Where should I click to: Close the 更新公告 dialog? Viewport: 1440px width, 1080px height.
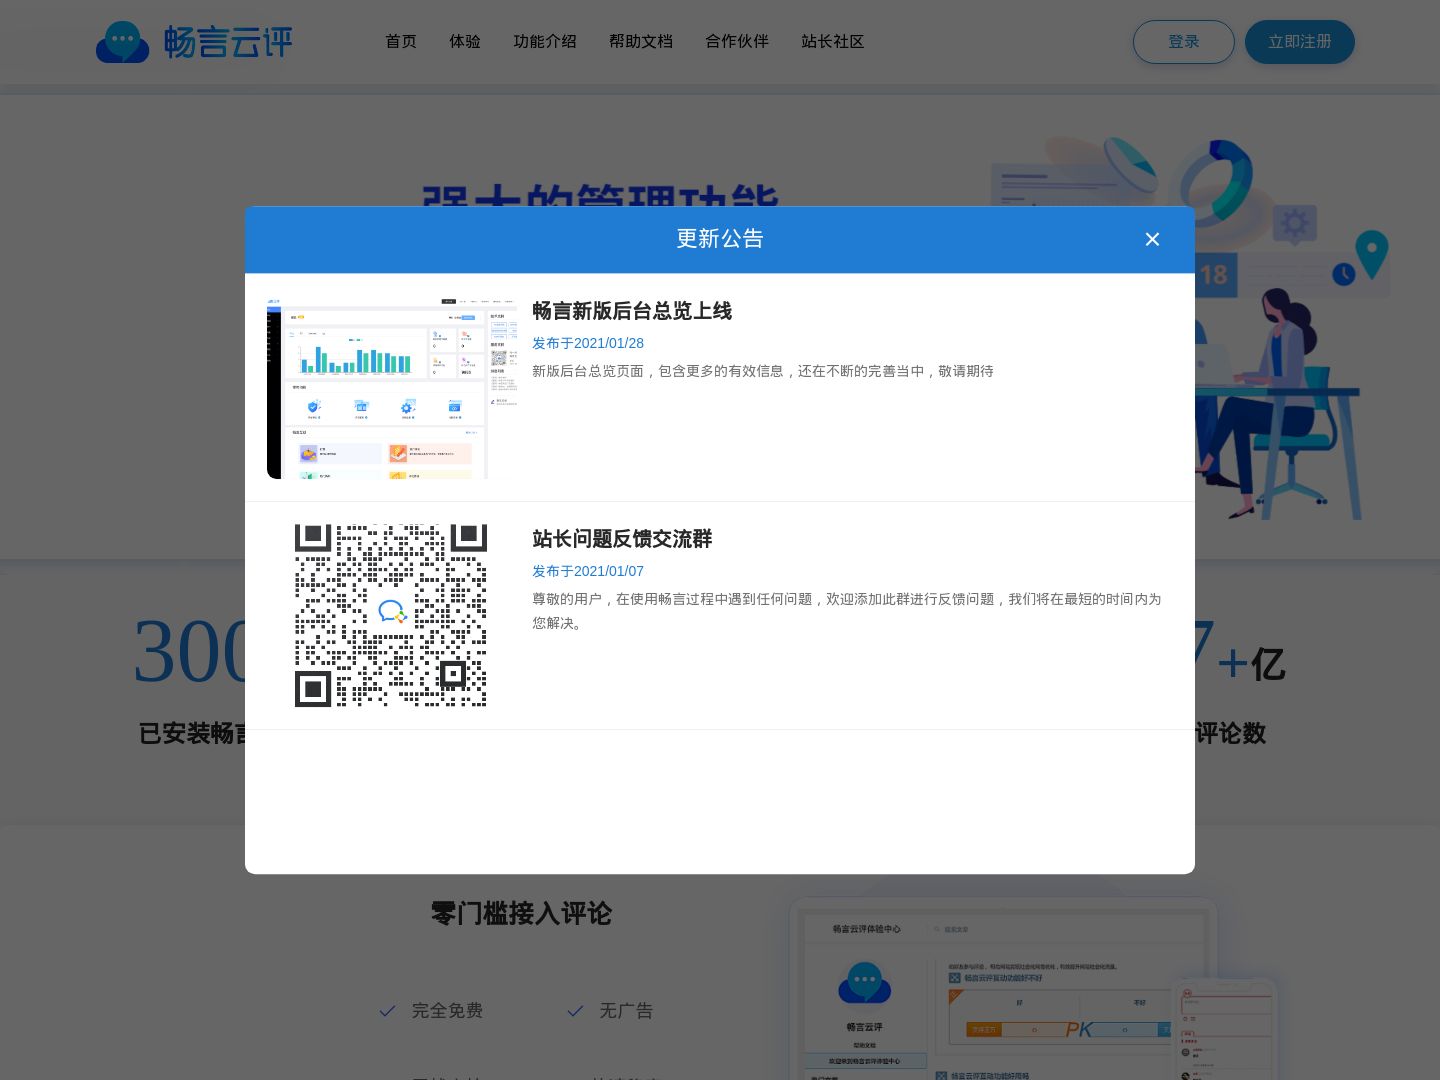click(1152, 239)
